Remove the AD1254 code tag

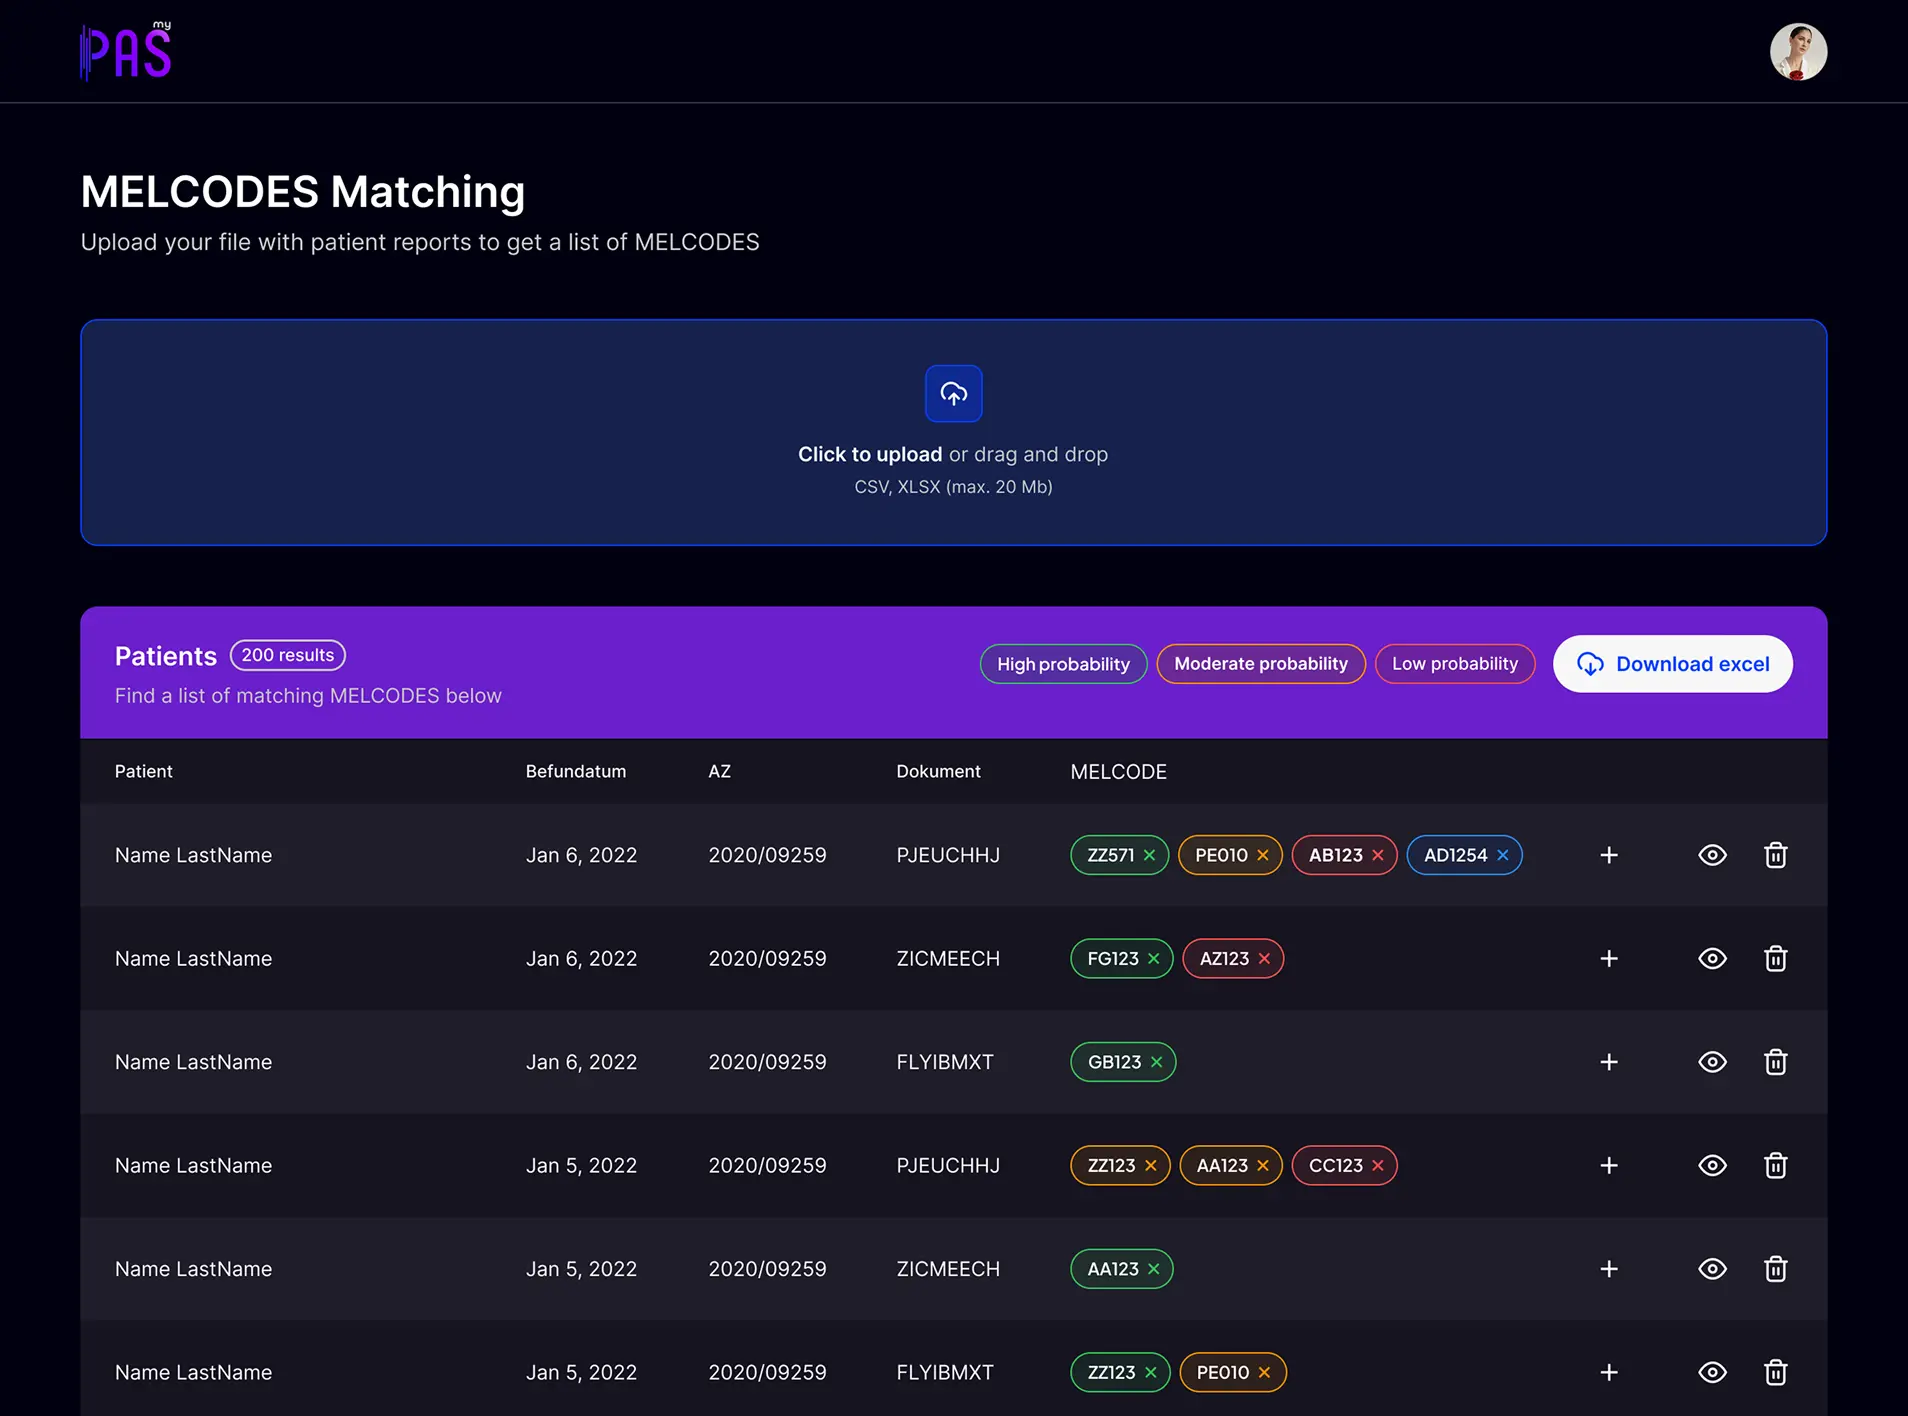pos(1502,855)
